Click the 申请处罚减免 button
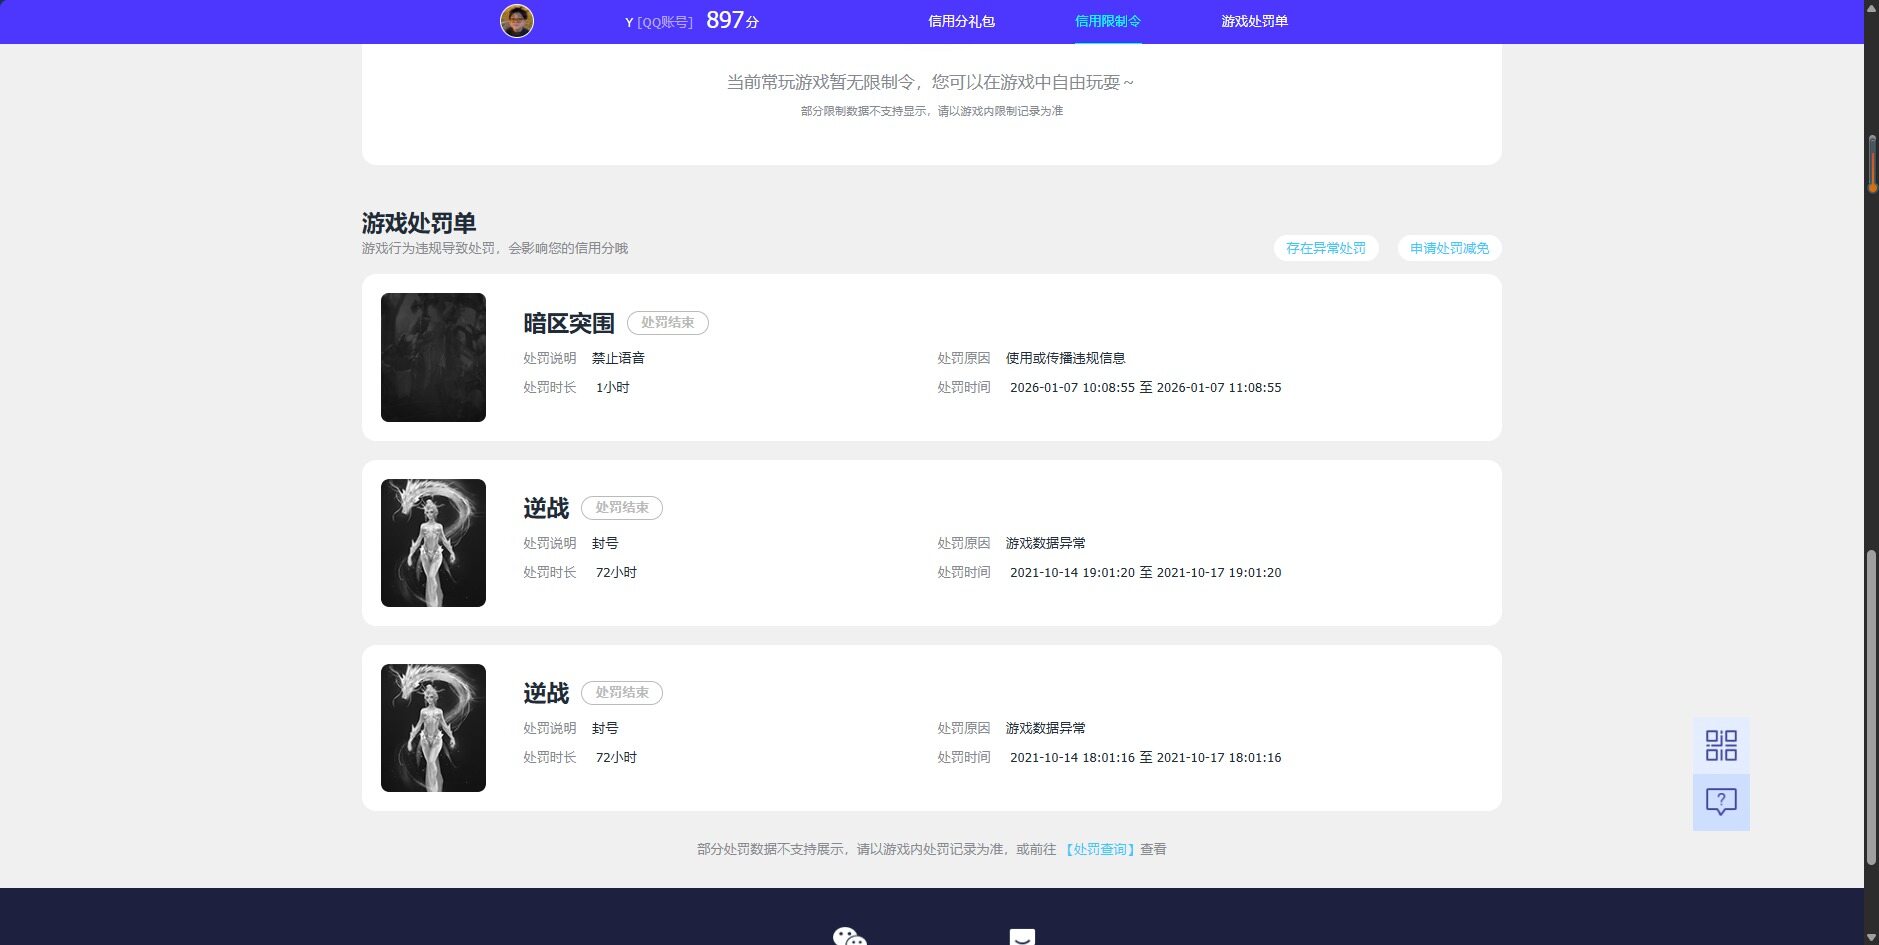 point(1449,248)
